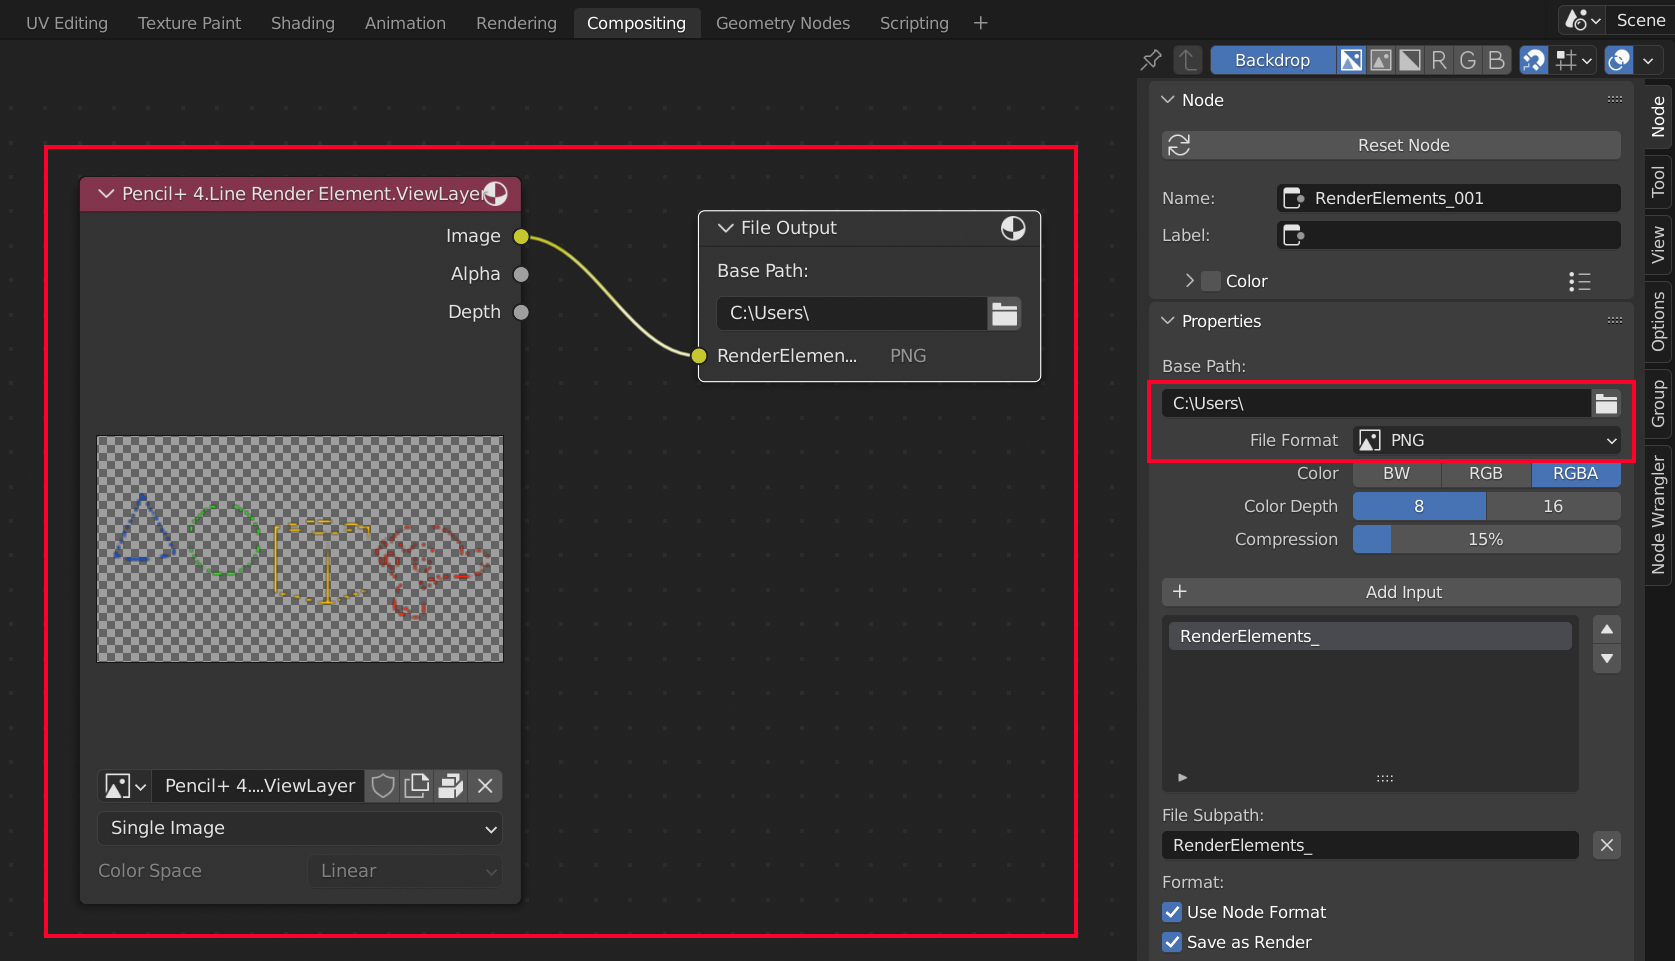Toggle snapping with the magnet icon
This screenshot has width=1675, height=961.
[x=1533, y=60]
